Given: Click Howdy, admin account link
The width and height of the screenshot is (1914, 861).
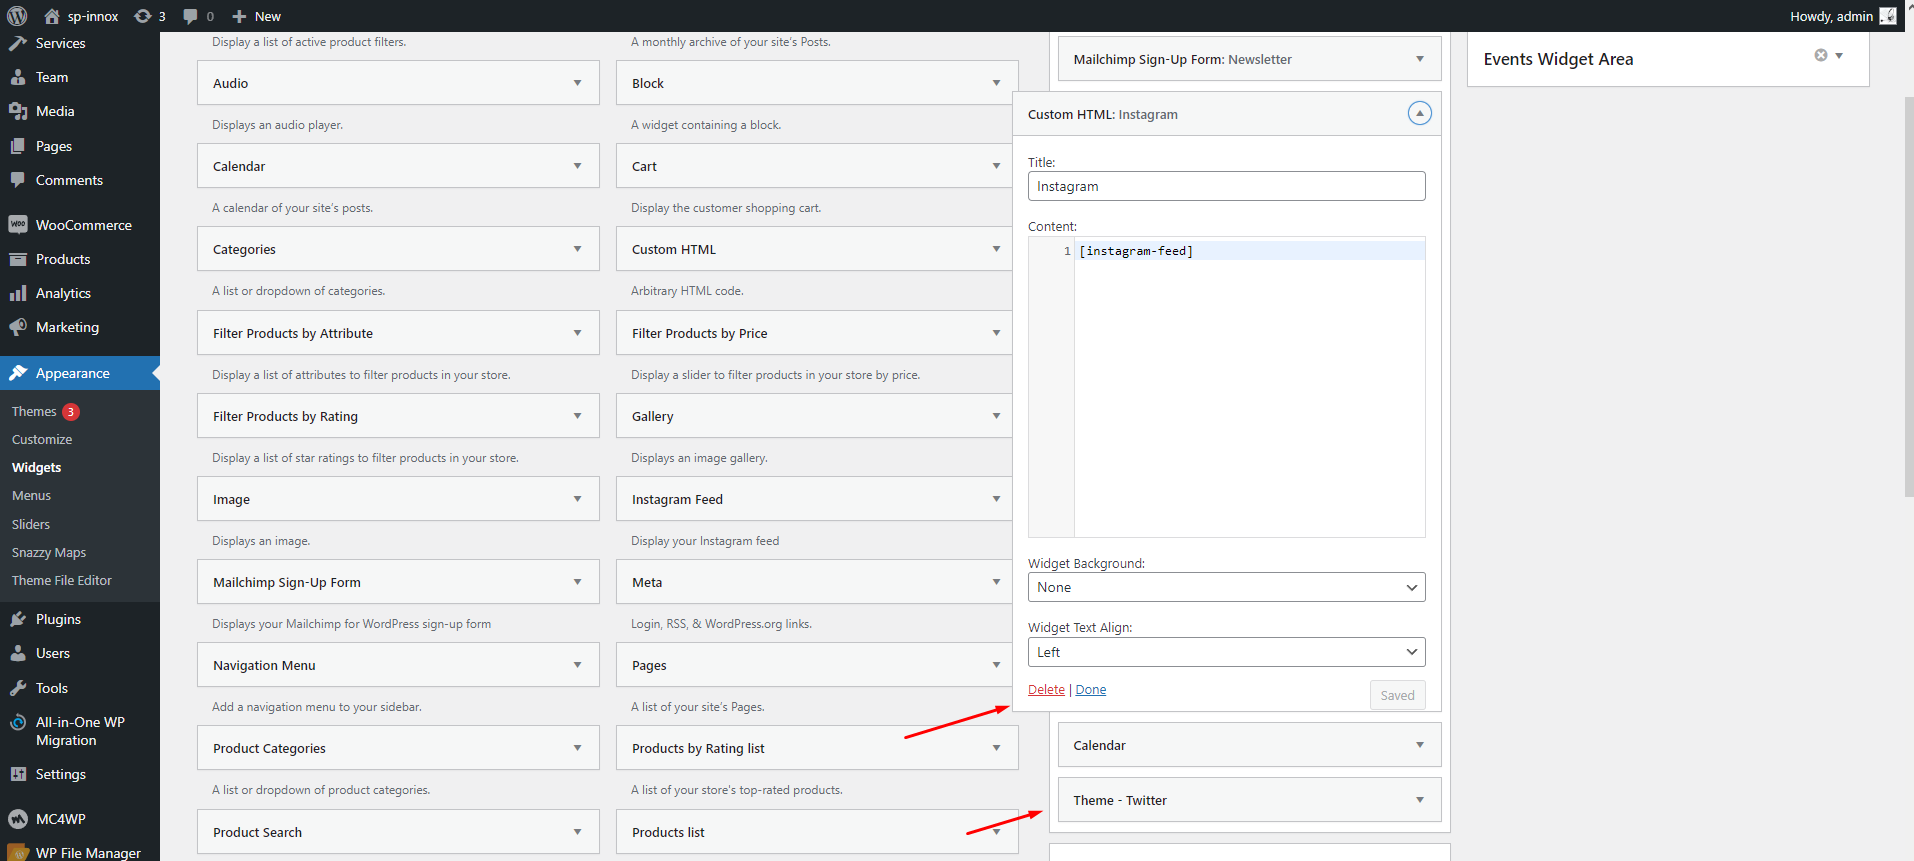Looking at the screenshot, I should pyautogui.click(x=1831, y=16).
